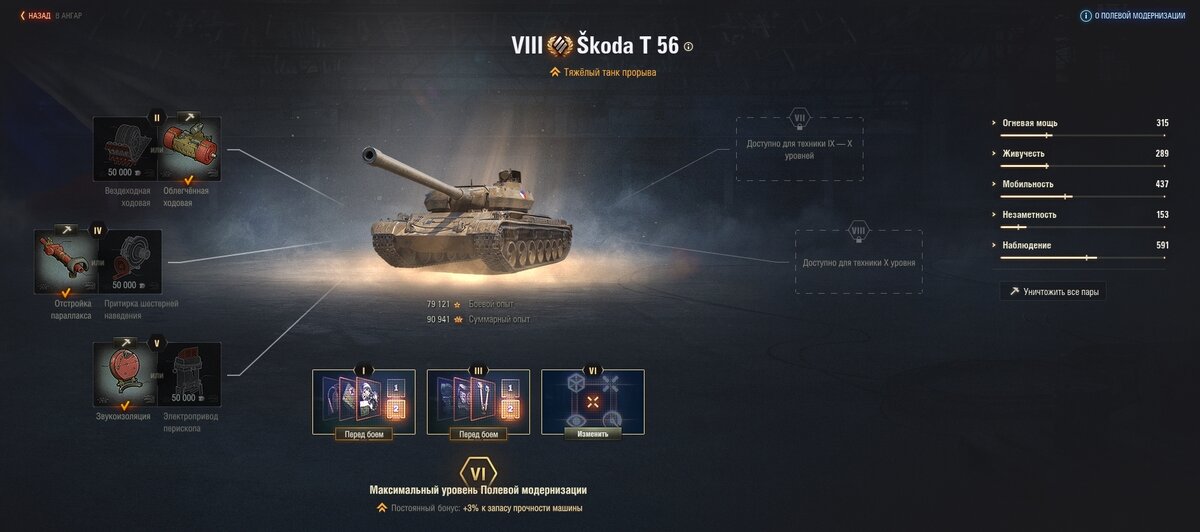
Task: Click the Живучесть stat progress bar
Action: 1084,165
